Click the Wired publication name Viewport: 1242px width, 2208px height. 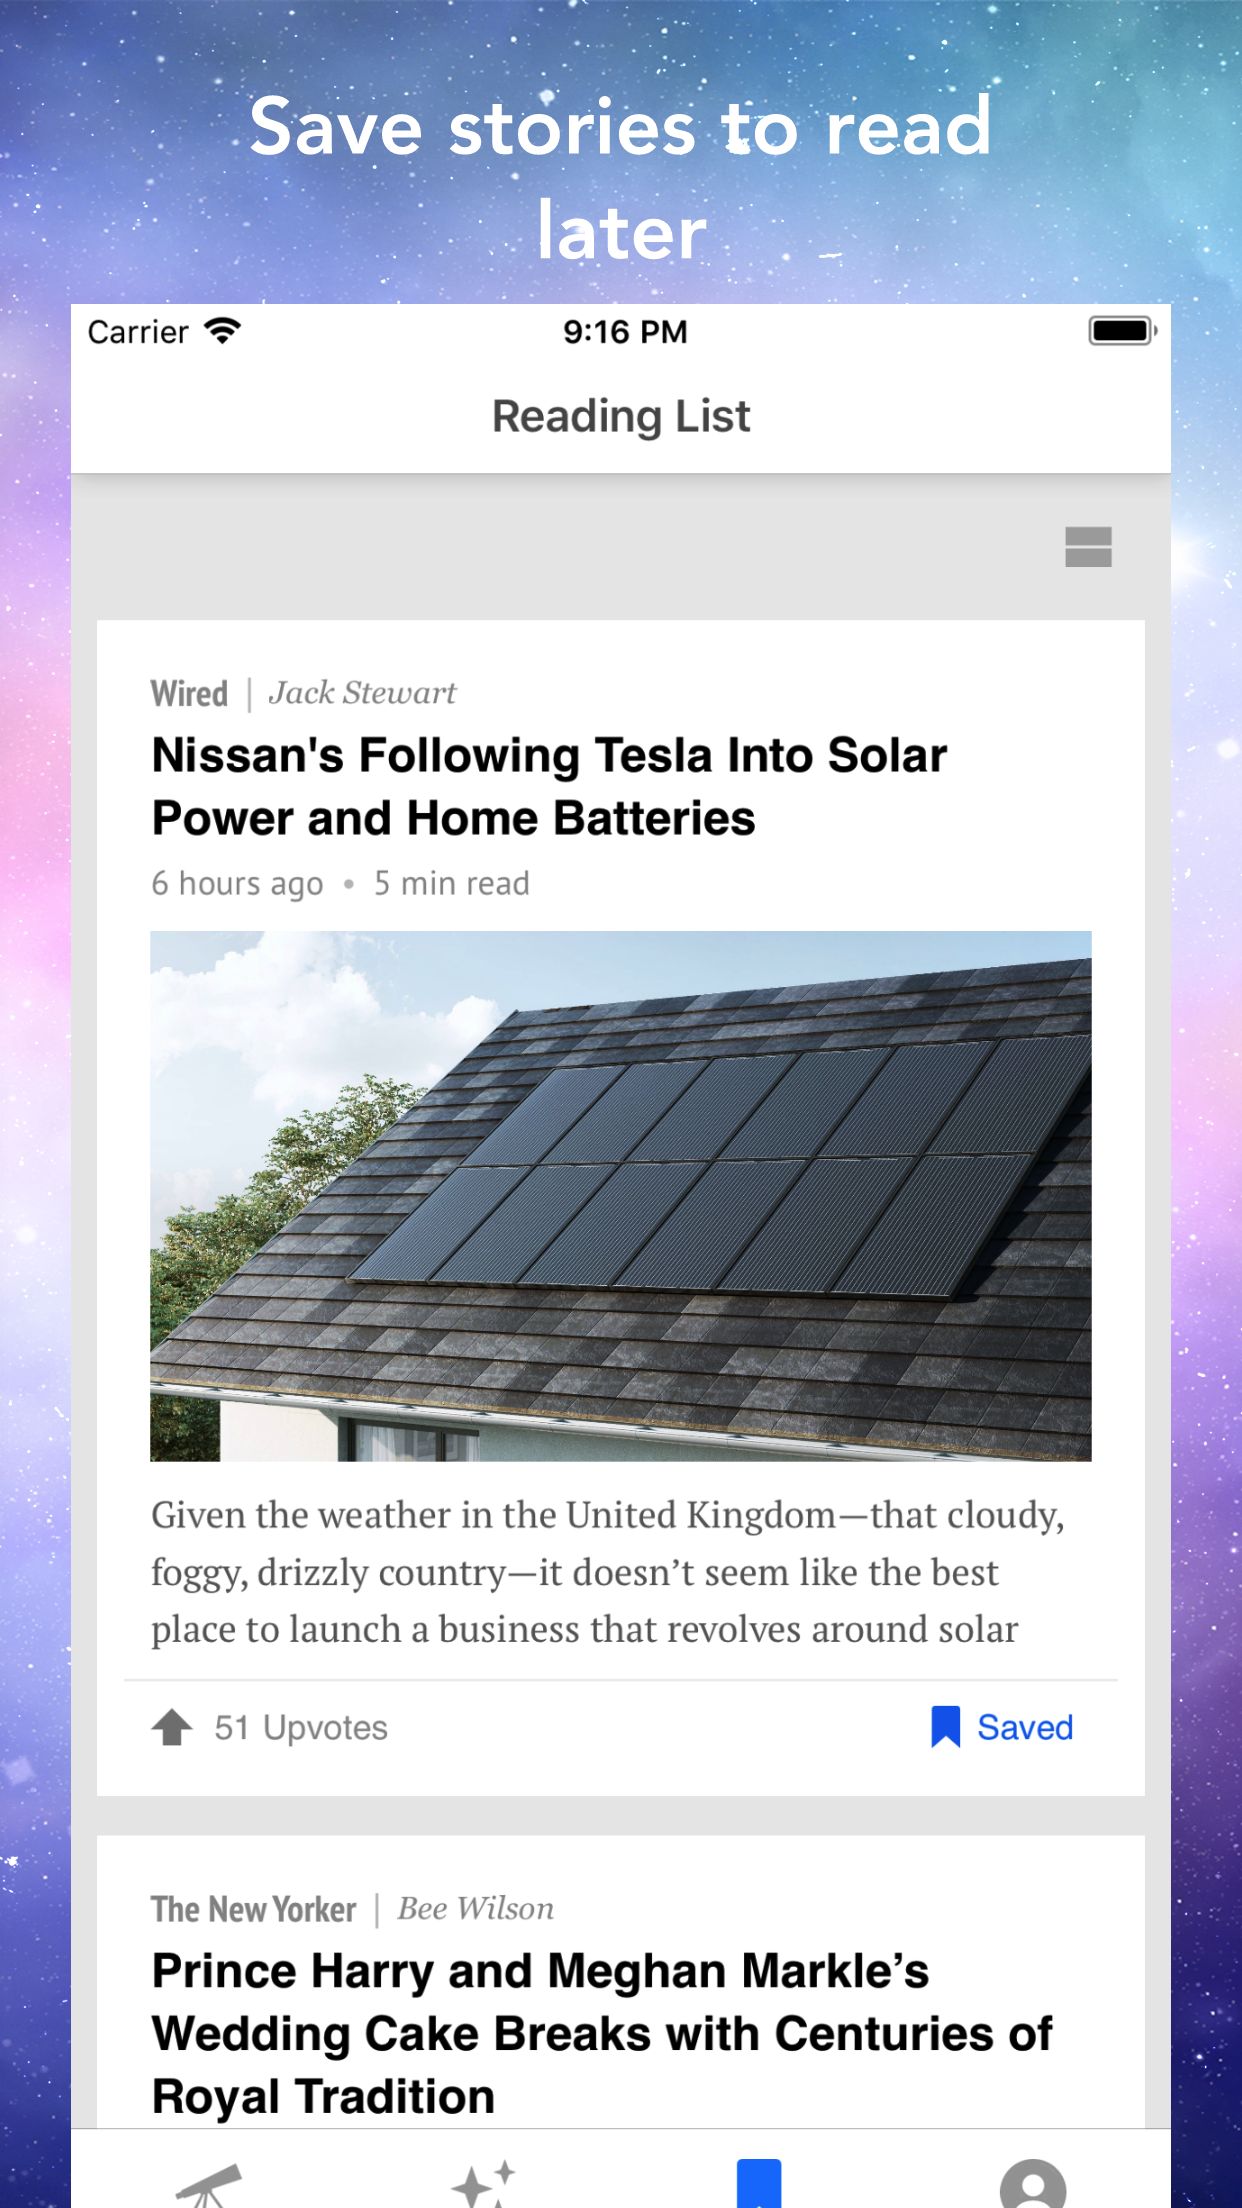(190, 692)
